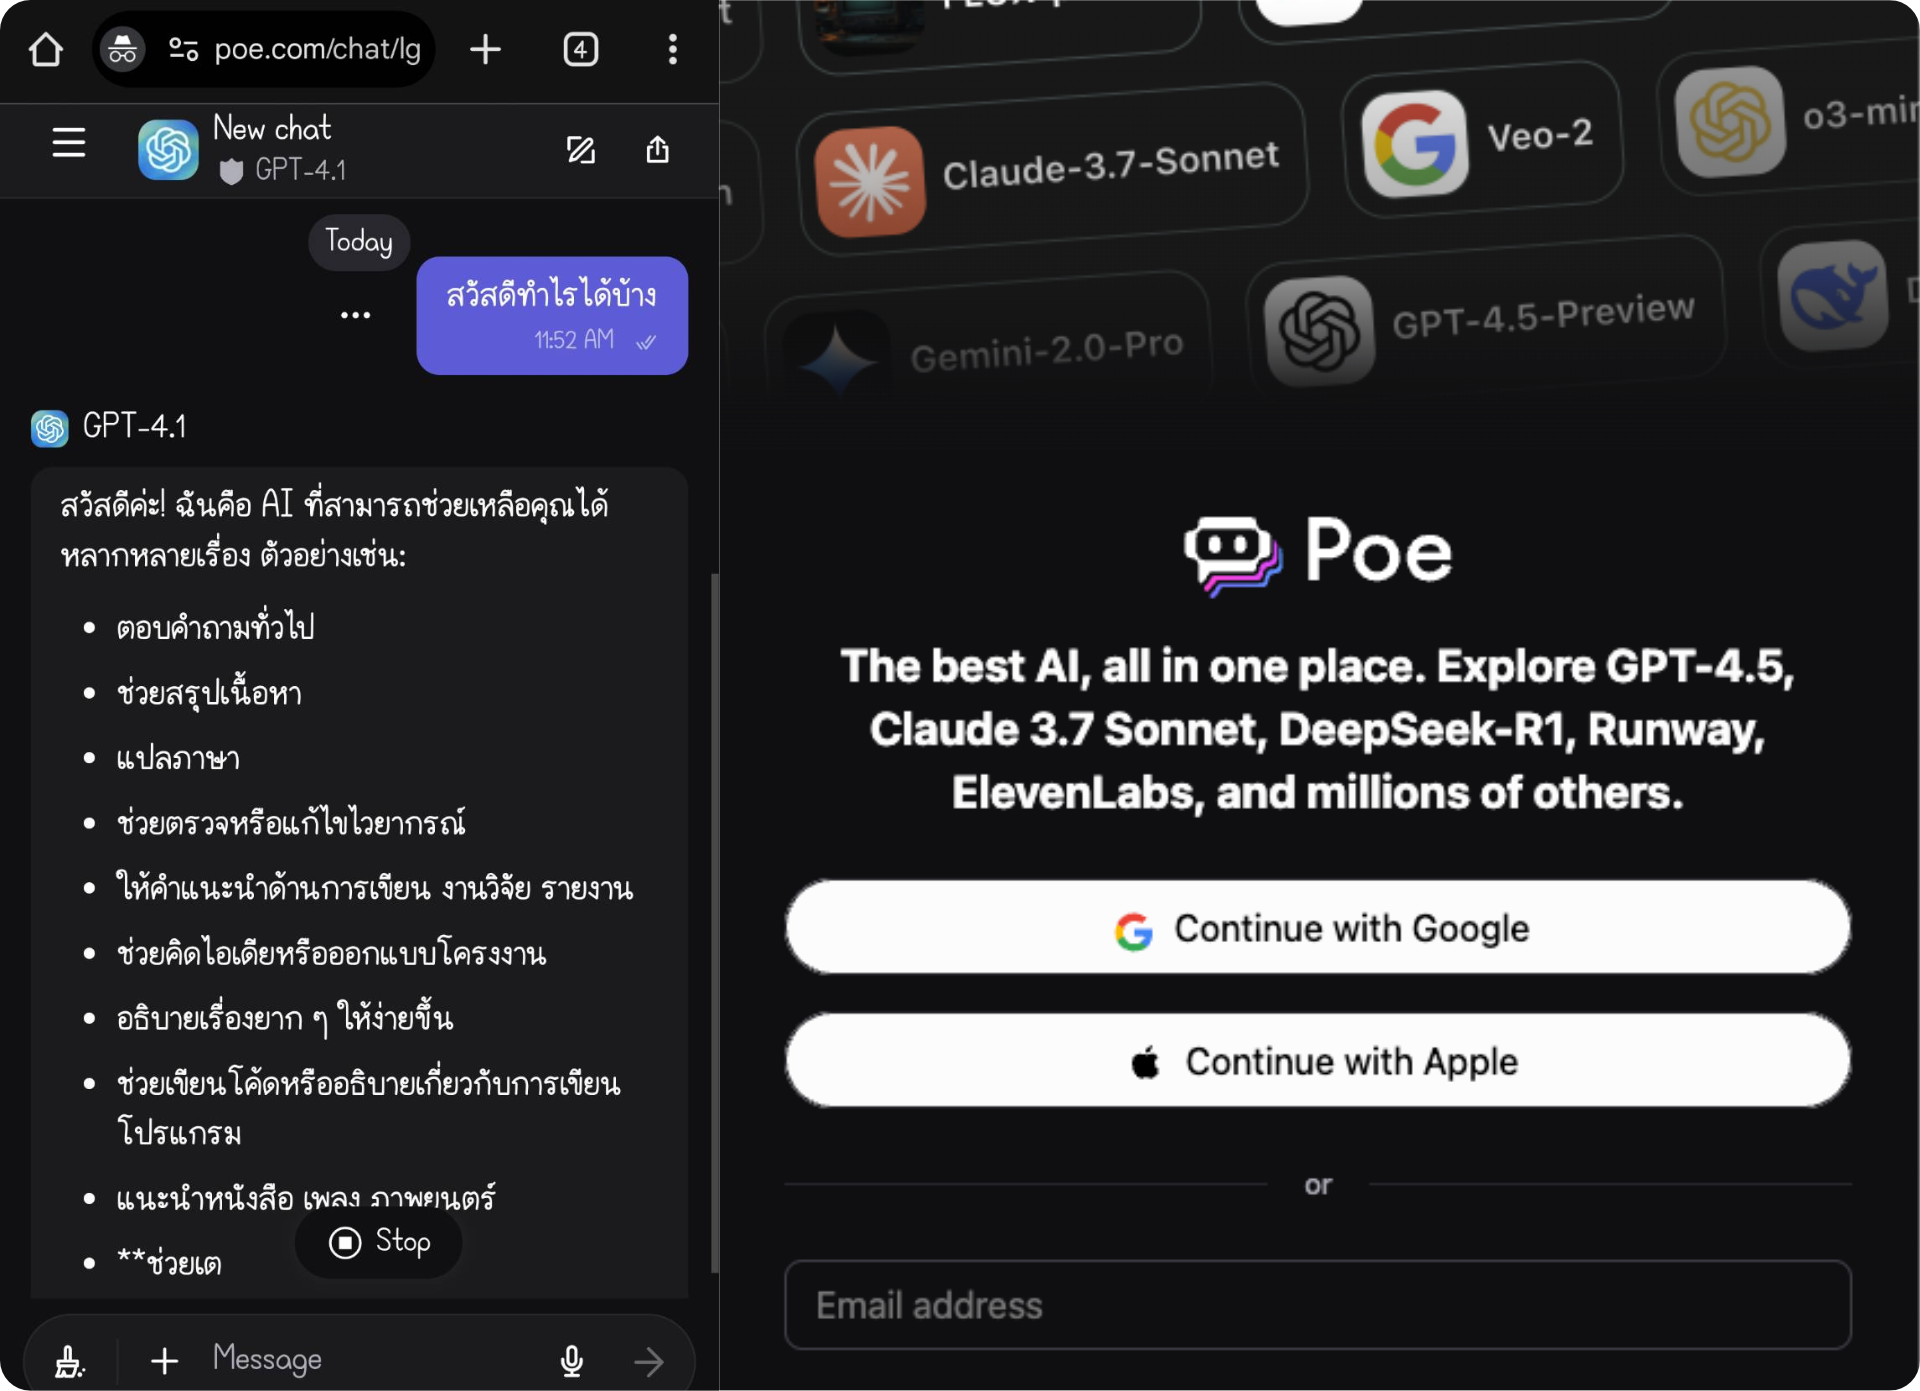
Task: Click the list item ending in ไวยากรณ์
Action: coord(291,822)
